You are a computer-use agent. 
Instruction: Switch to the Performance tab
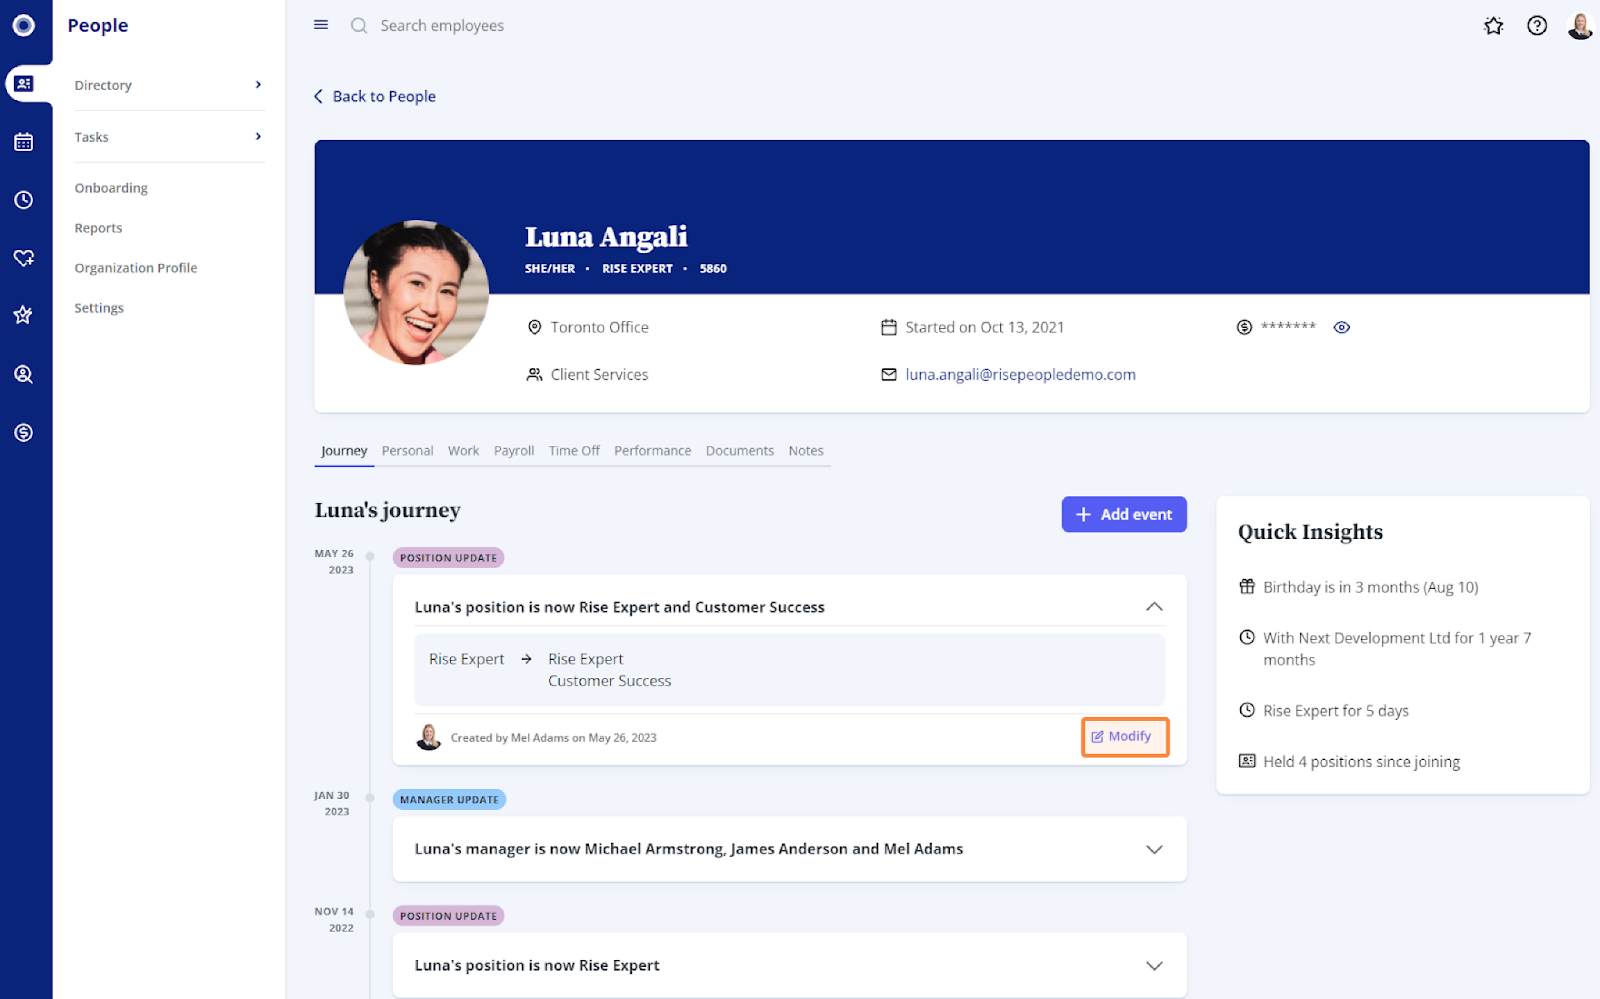652,451
